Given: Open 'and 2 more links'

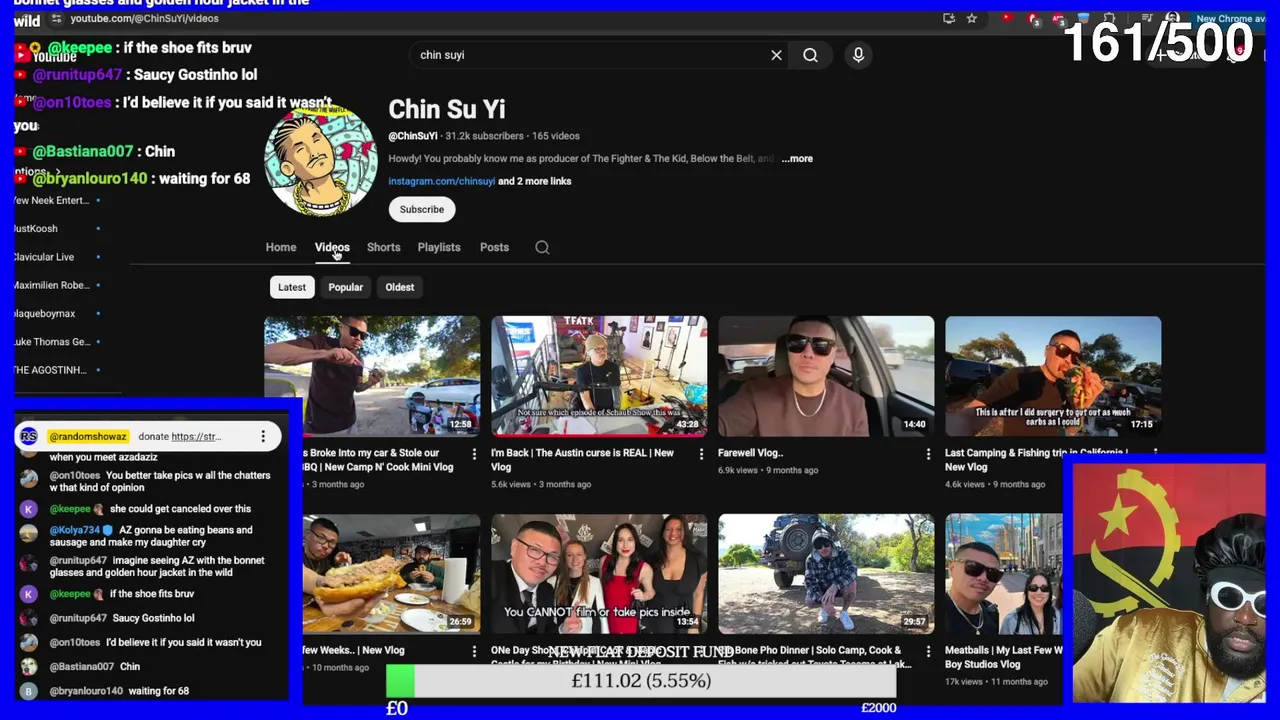Looking at the screenshot, I should tap(535, 181).
